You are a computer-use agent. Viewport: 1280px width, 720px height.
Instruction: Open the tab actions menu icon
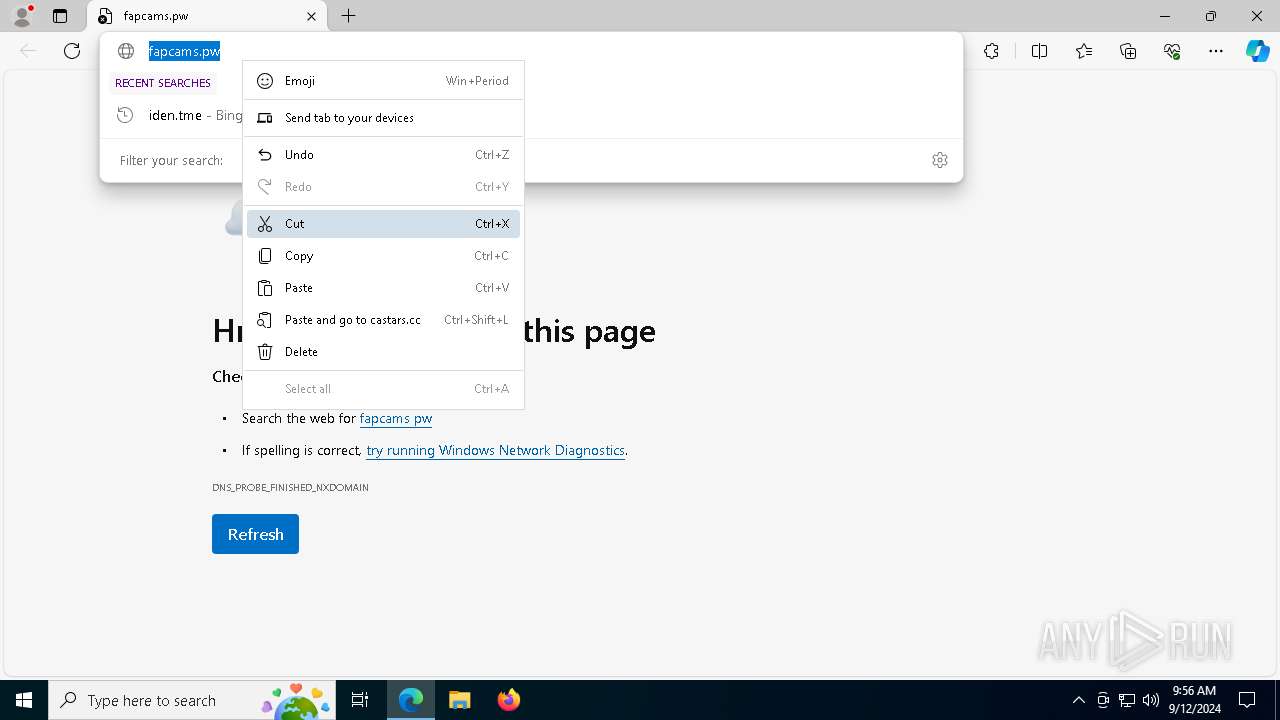pos(60,16)
